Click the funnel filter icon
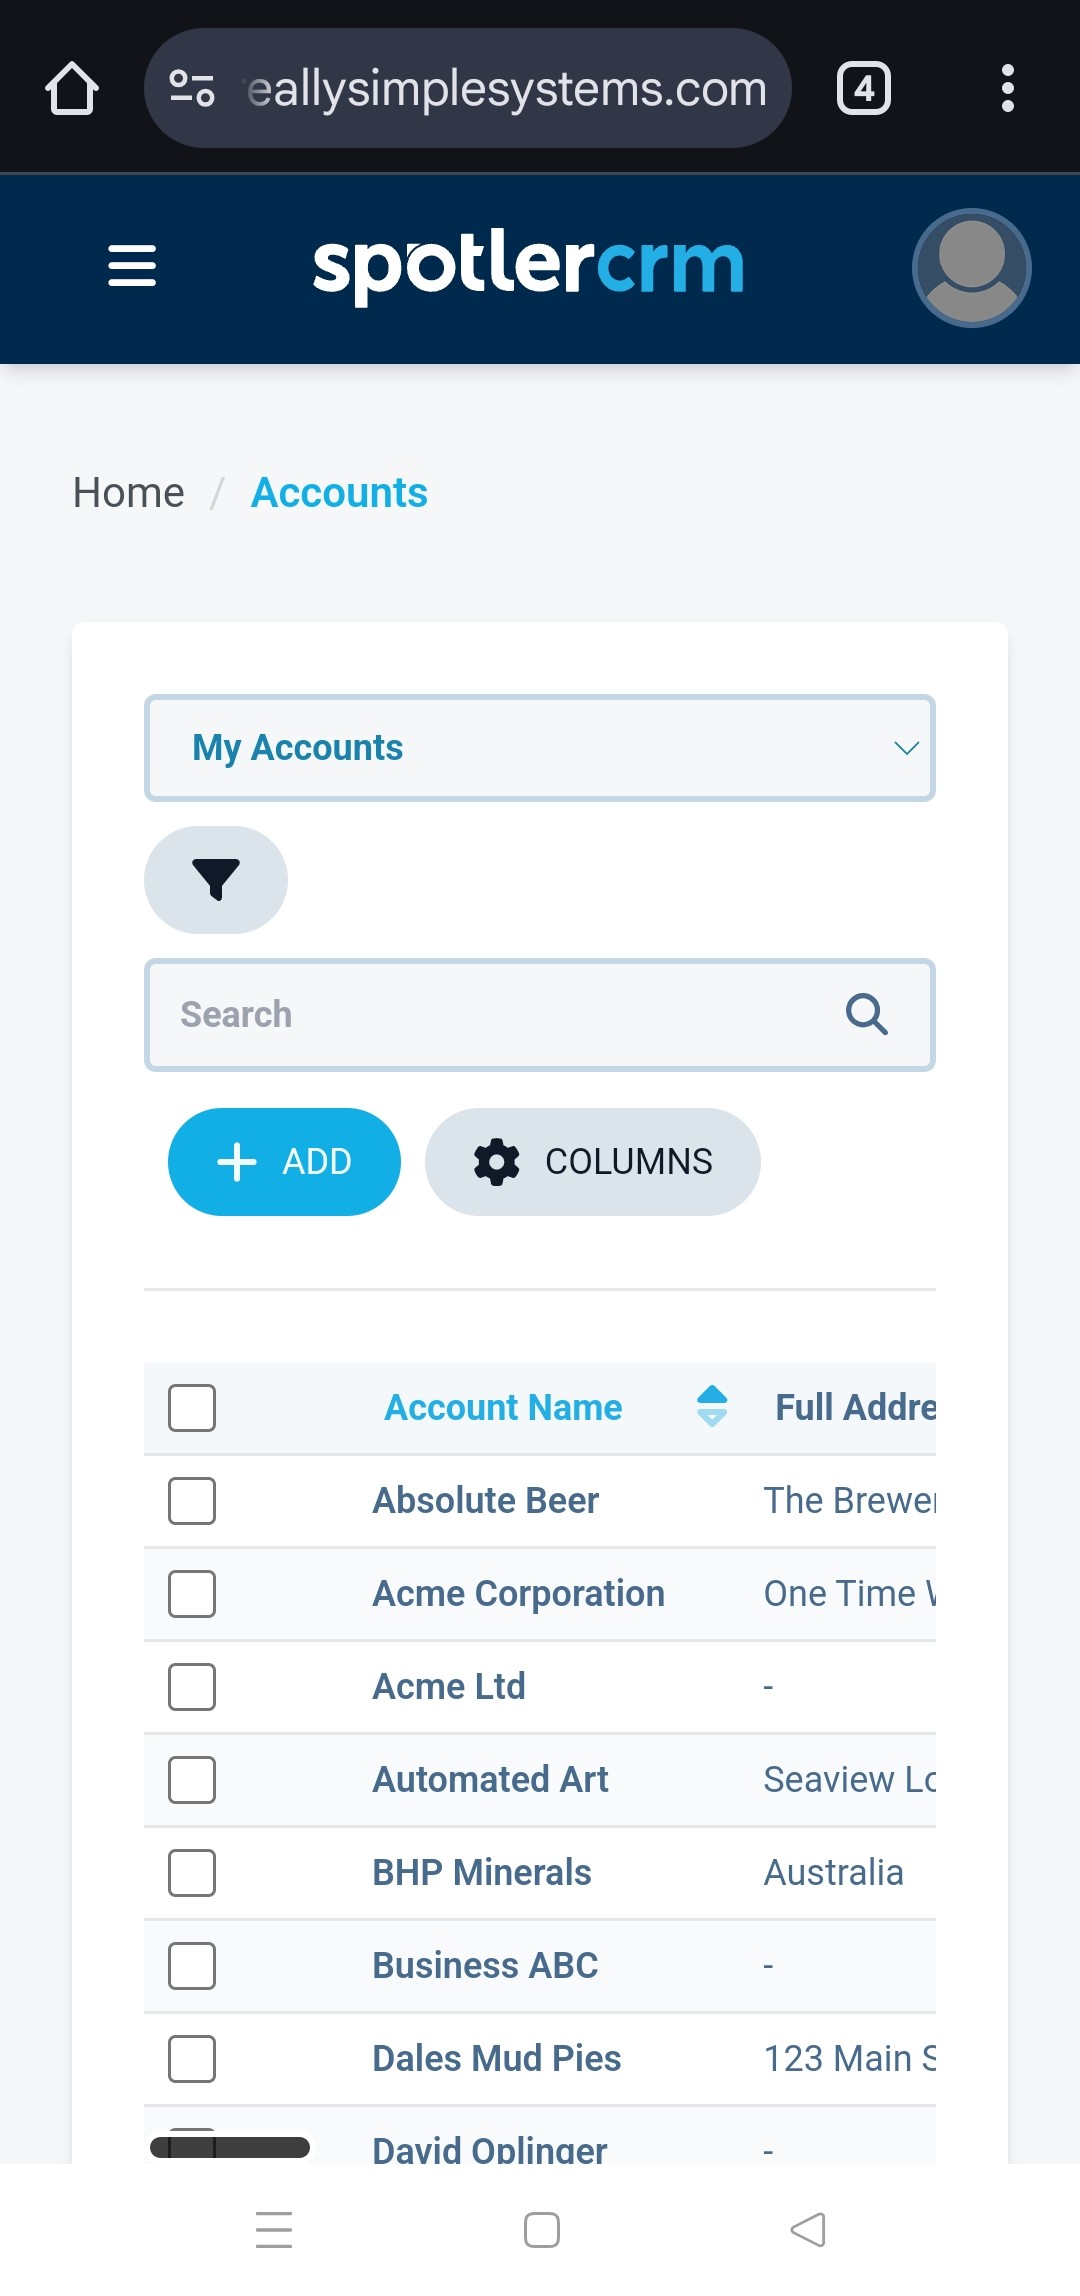 pos(216,880)
